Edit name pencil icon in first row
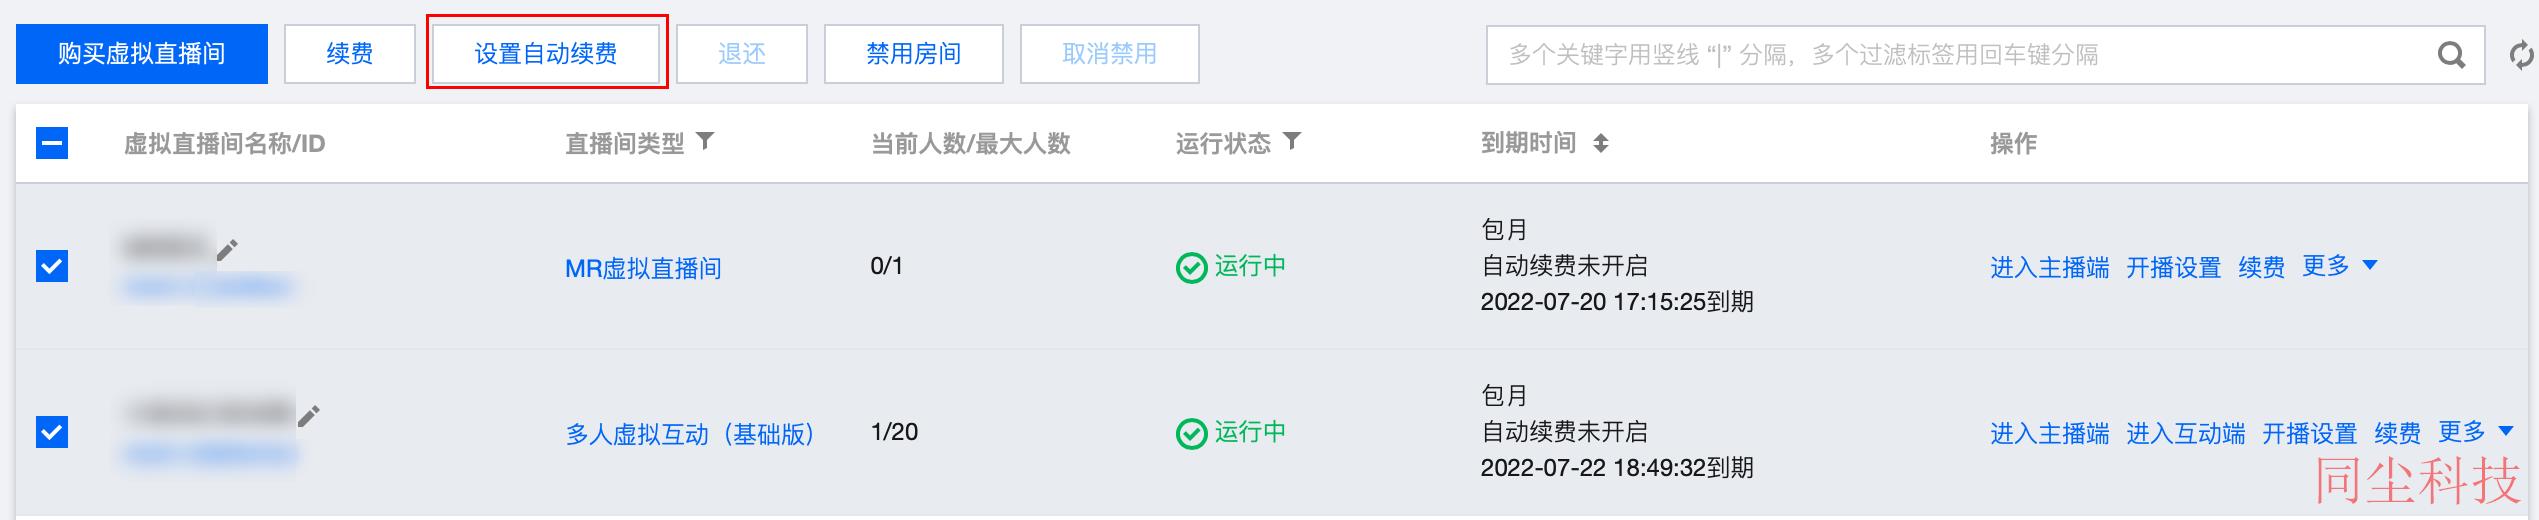The width and height of the screenshot is (2539, 520). point(228,249)
